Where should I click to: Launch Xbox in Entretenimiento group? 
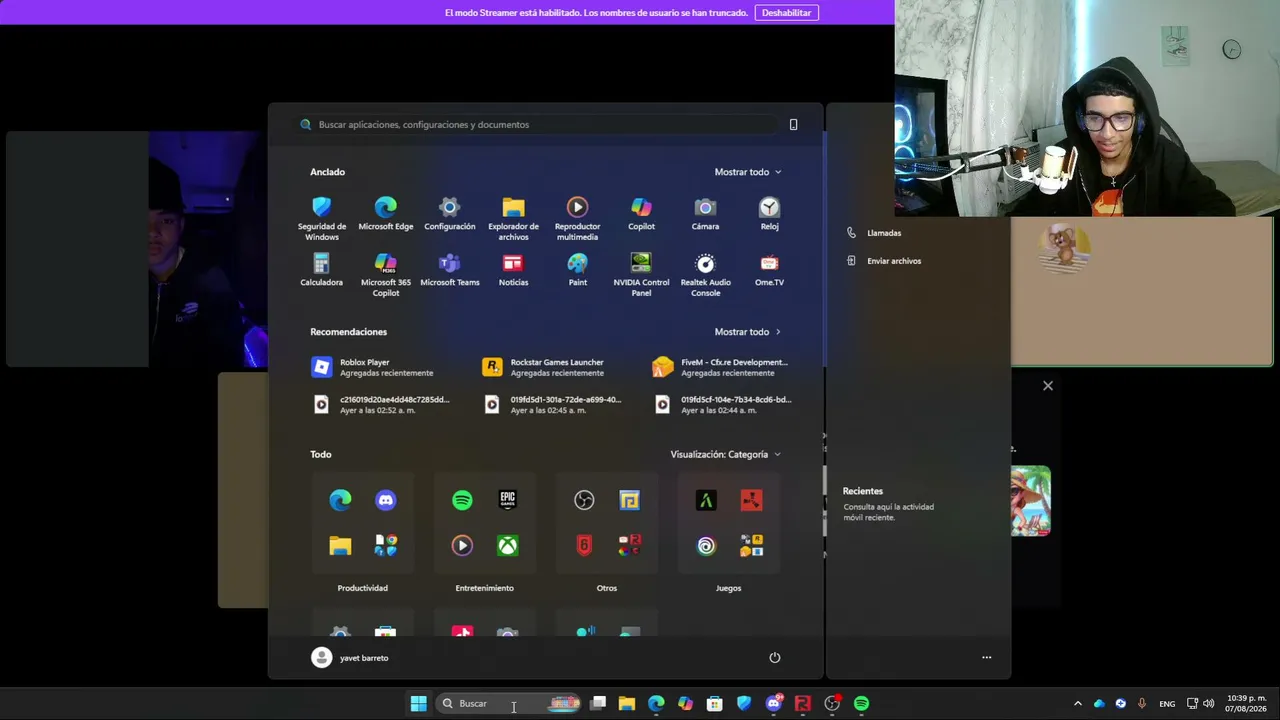tap(508, 545)
